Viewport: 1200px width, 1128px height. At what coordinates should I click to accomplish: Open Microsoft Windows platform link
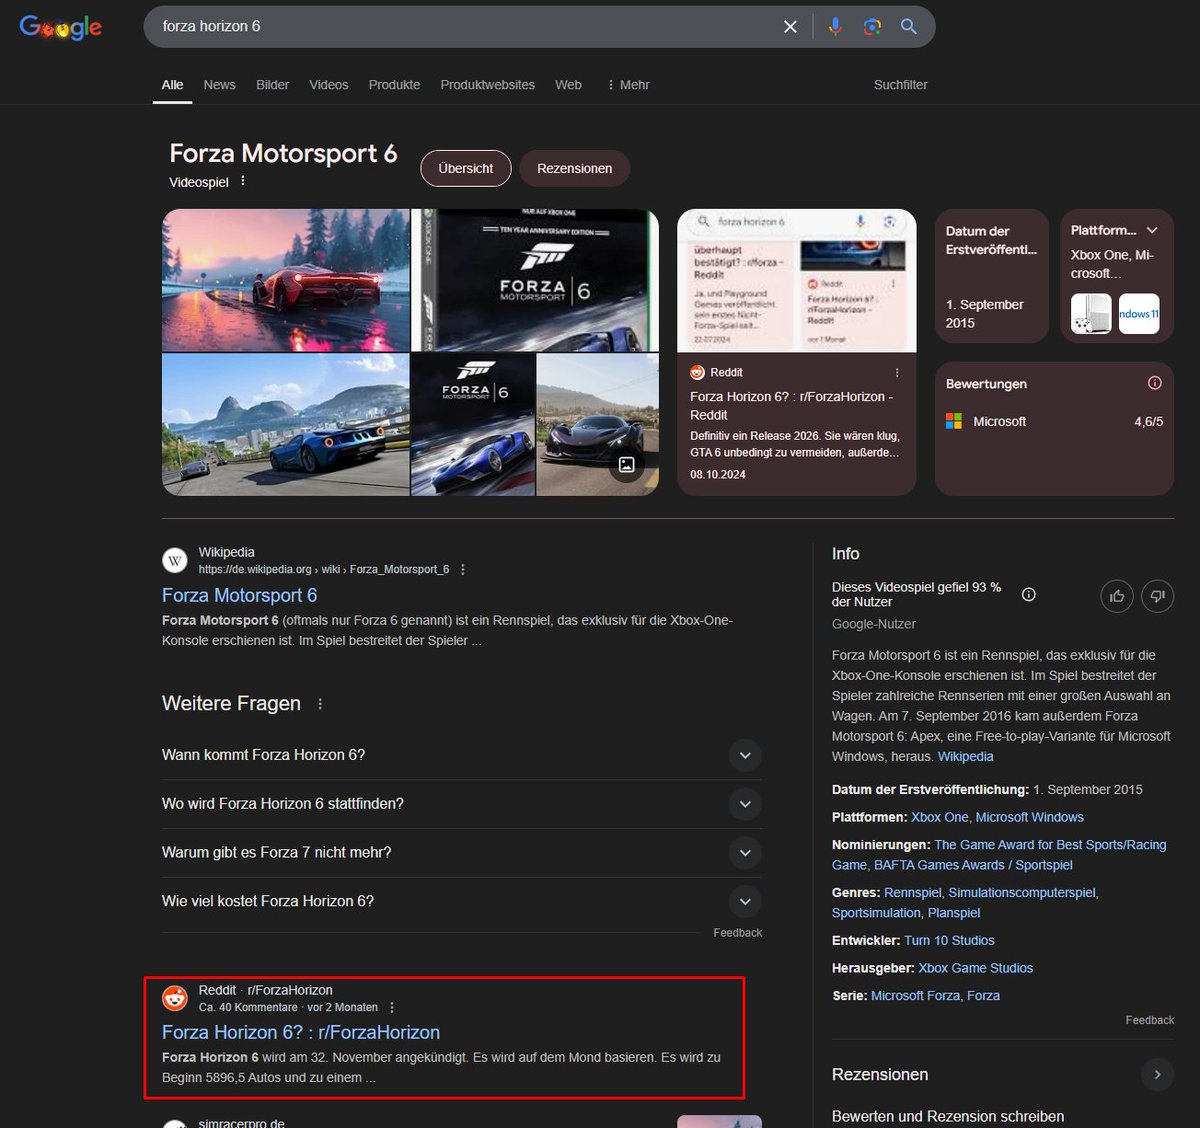[1030, 817]
